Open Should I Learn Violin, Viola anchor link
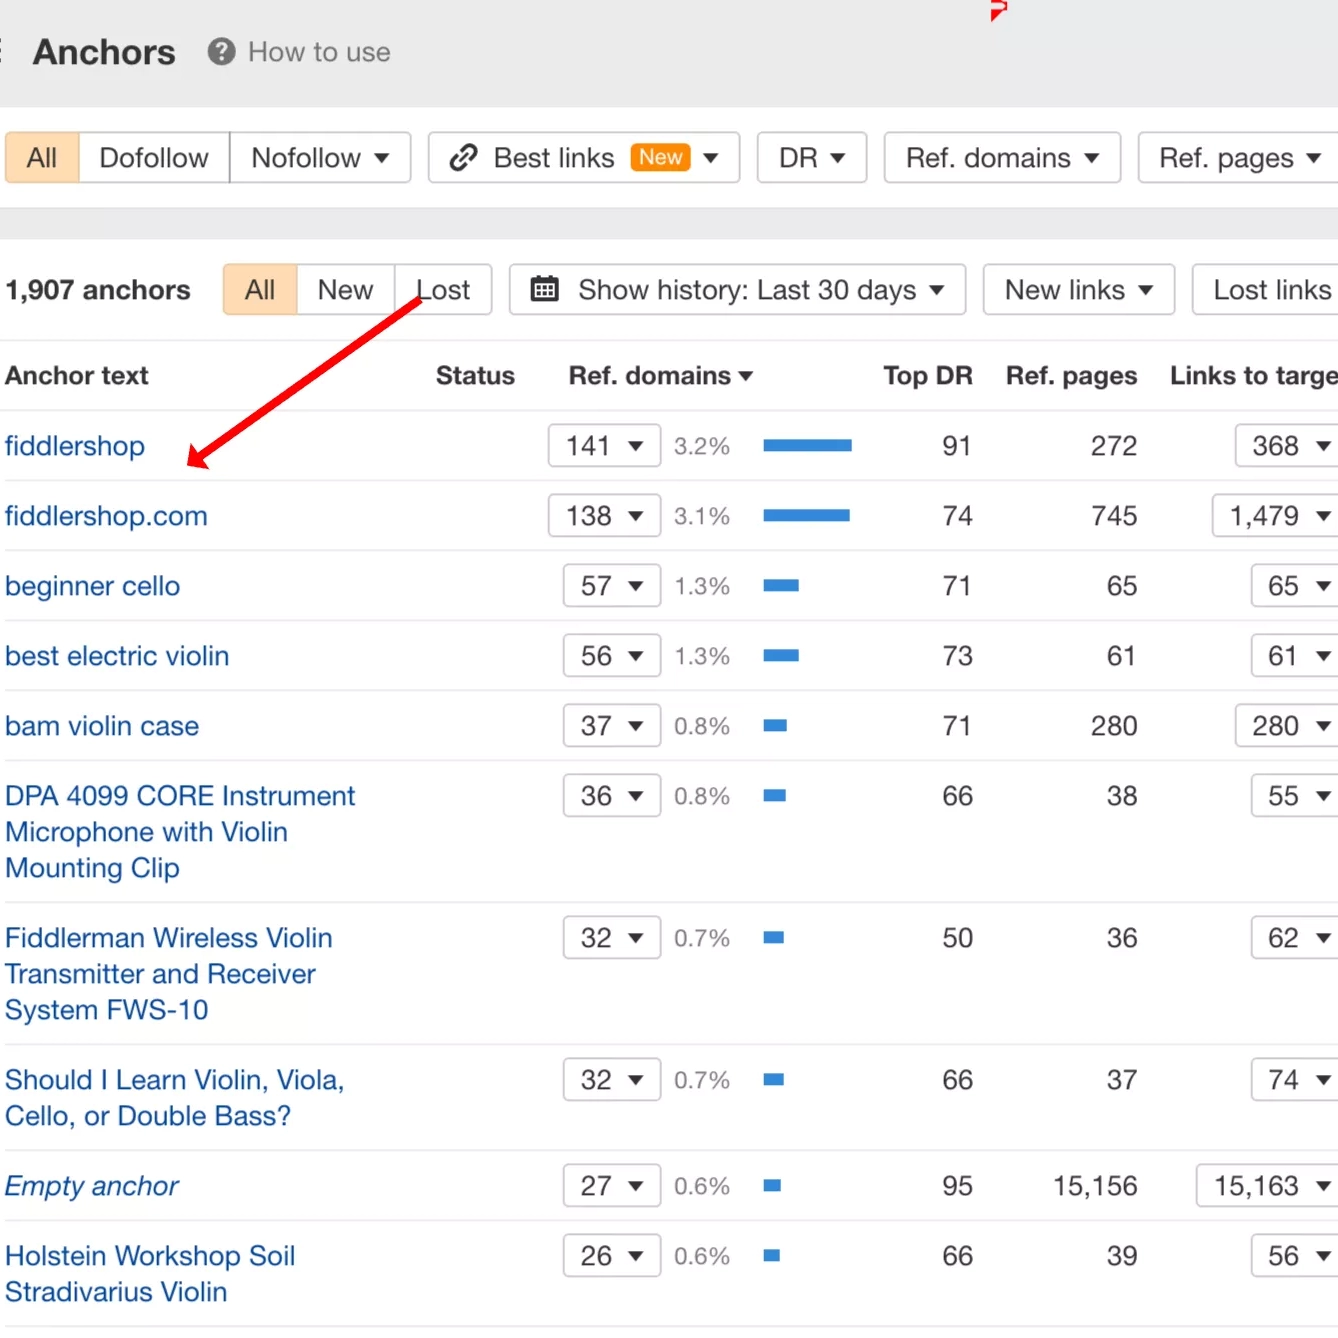 tap(175, 1098)
